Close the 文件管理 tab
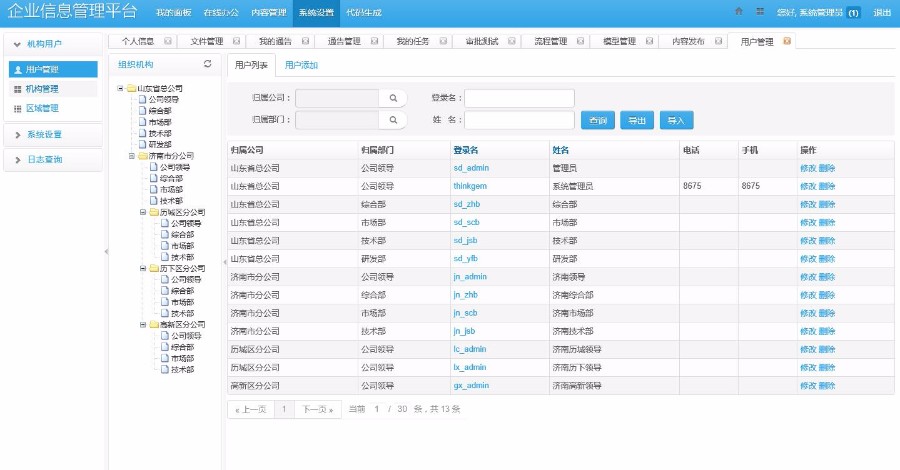900x470 pixels. coord(236,41)
